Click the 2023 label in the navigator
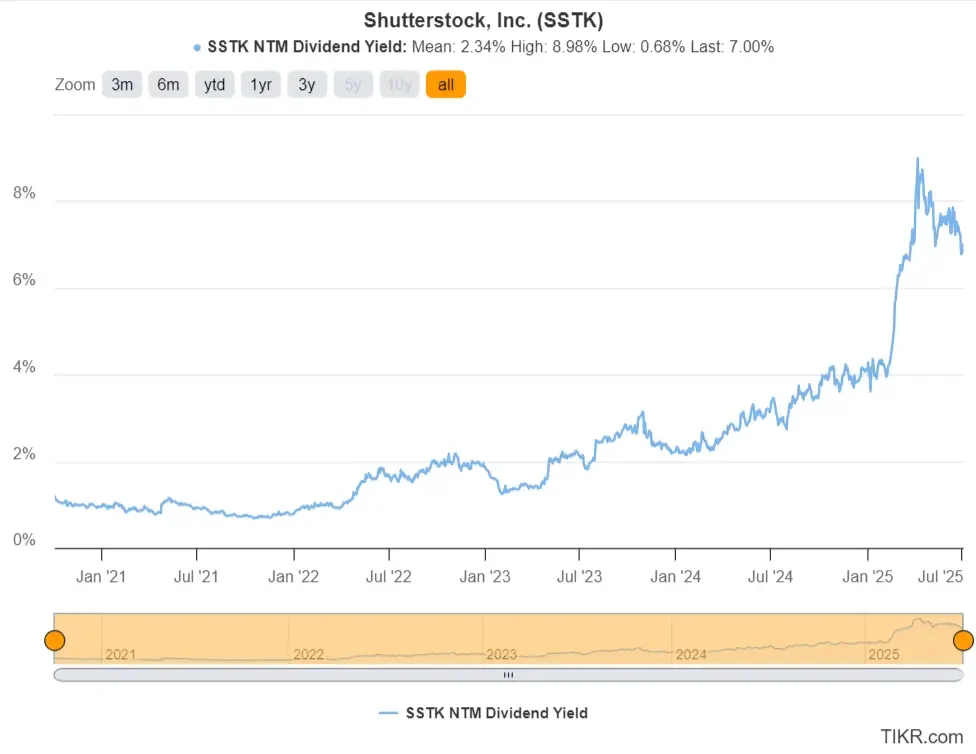The width and height of the screenshot is (976, 754). coord(502,654)
